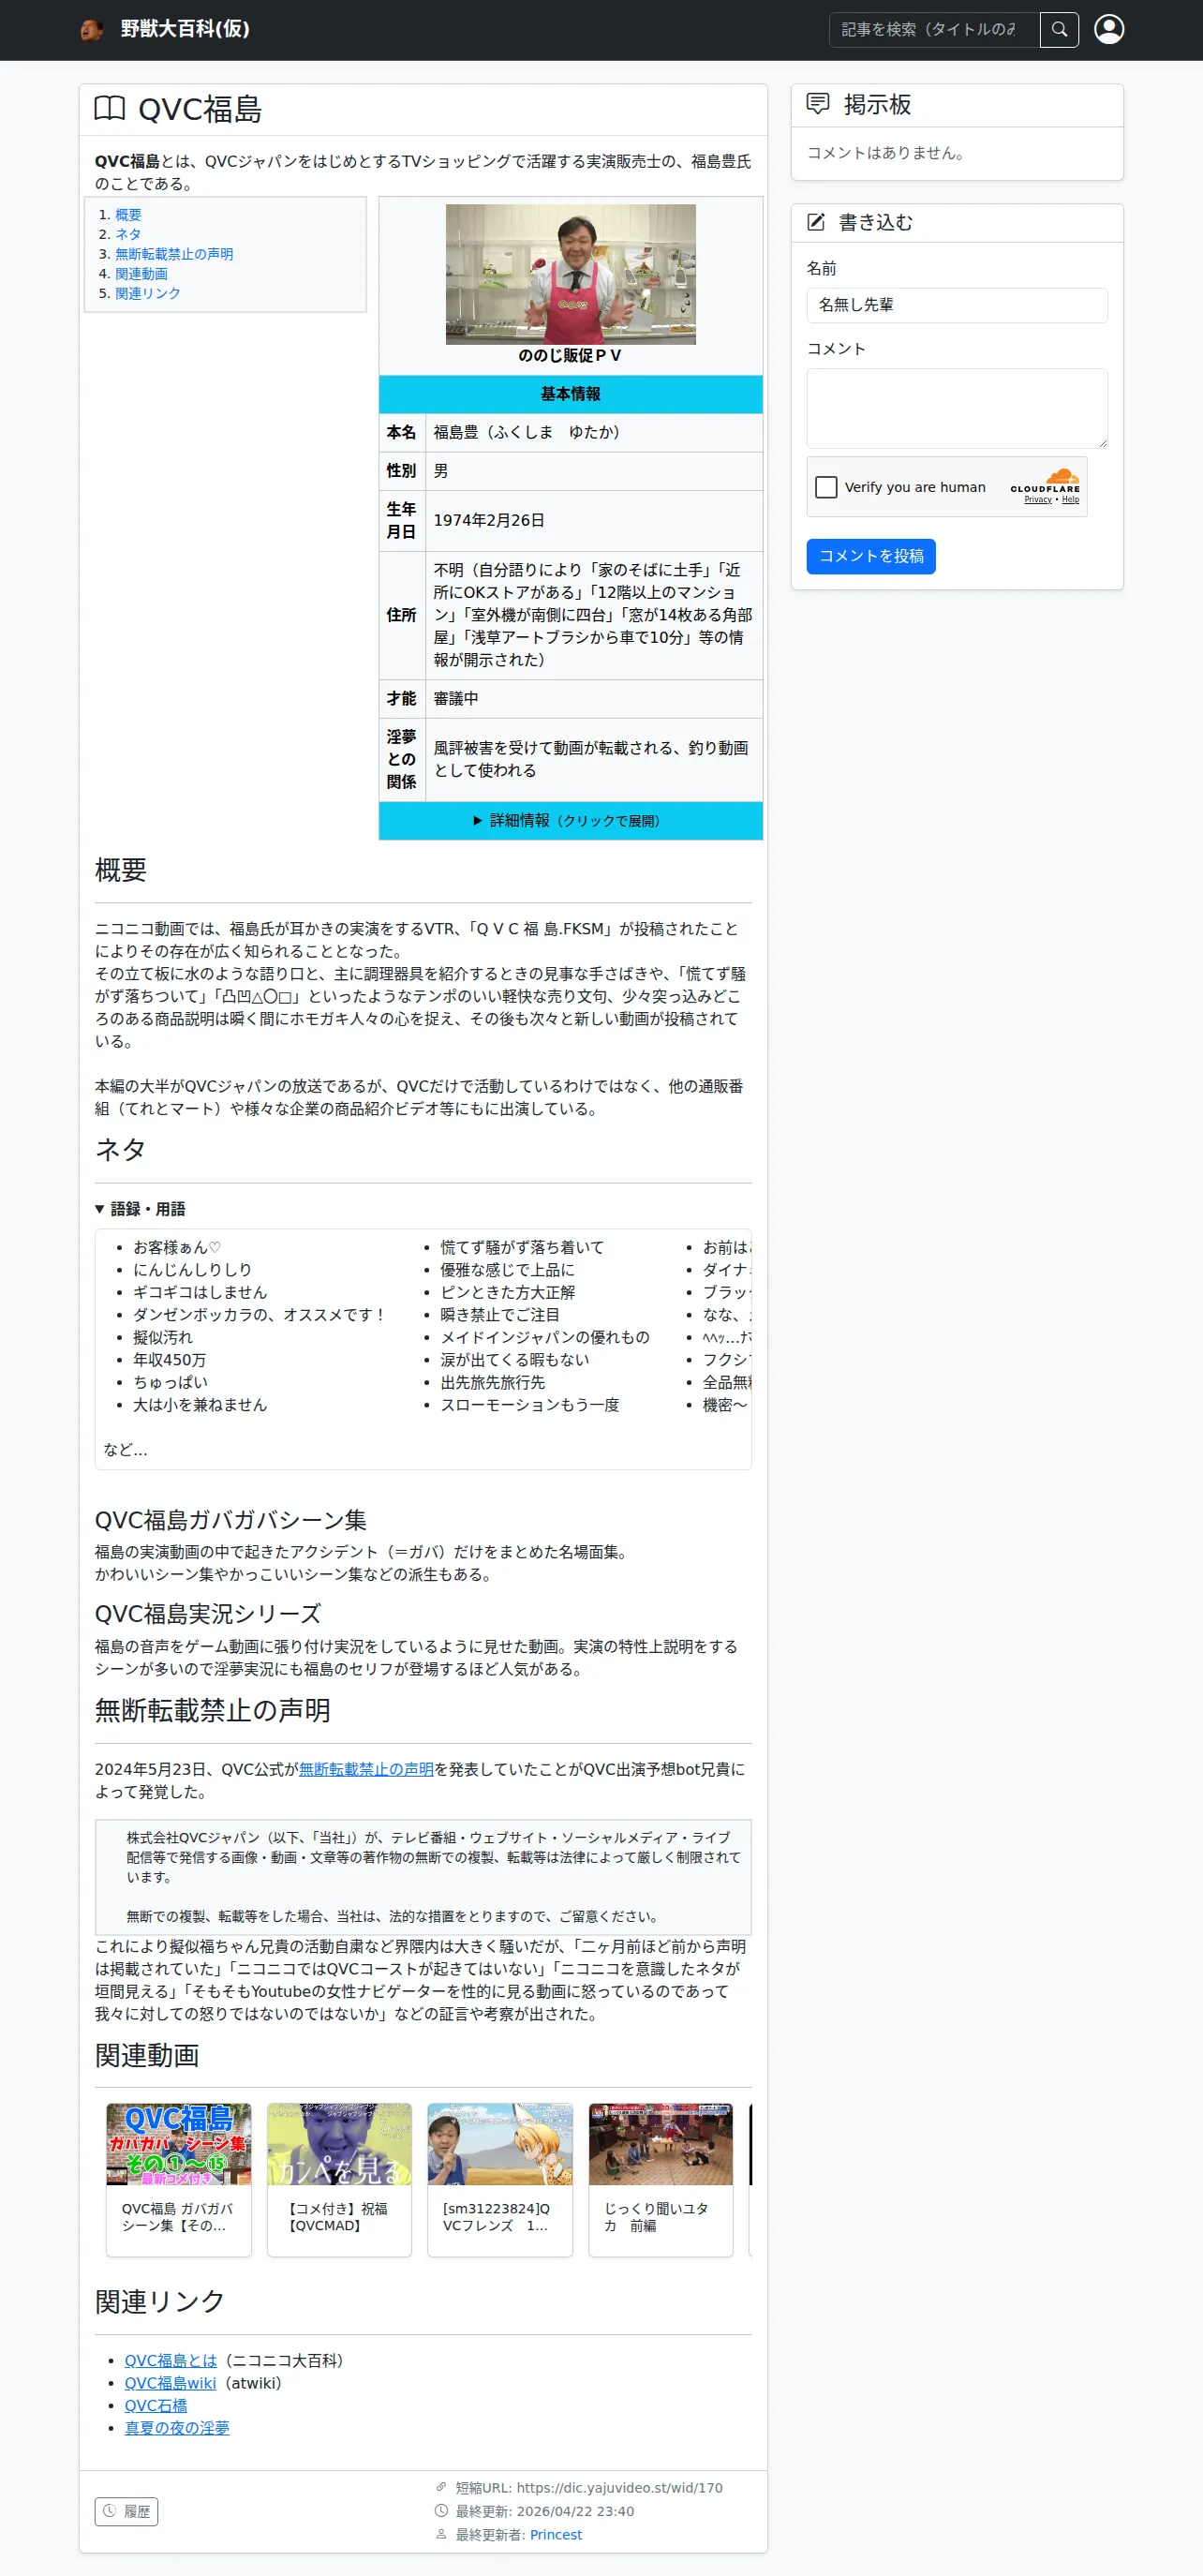
Task: Click the short URL dic.yajuvideo.st/wid/170 text
Action: [619, 2487]
